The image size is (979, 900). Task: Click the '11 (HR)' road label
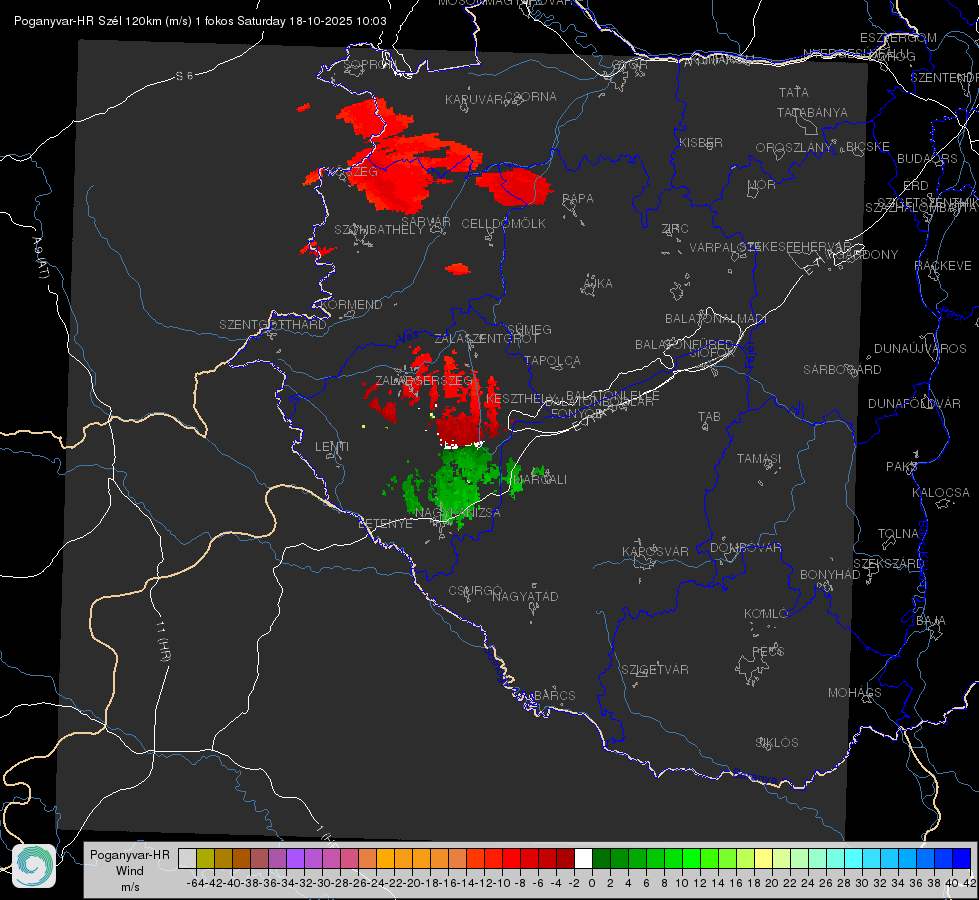[164, 641]
